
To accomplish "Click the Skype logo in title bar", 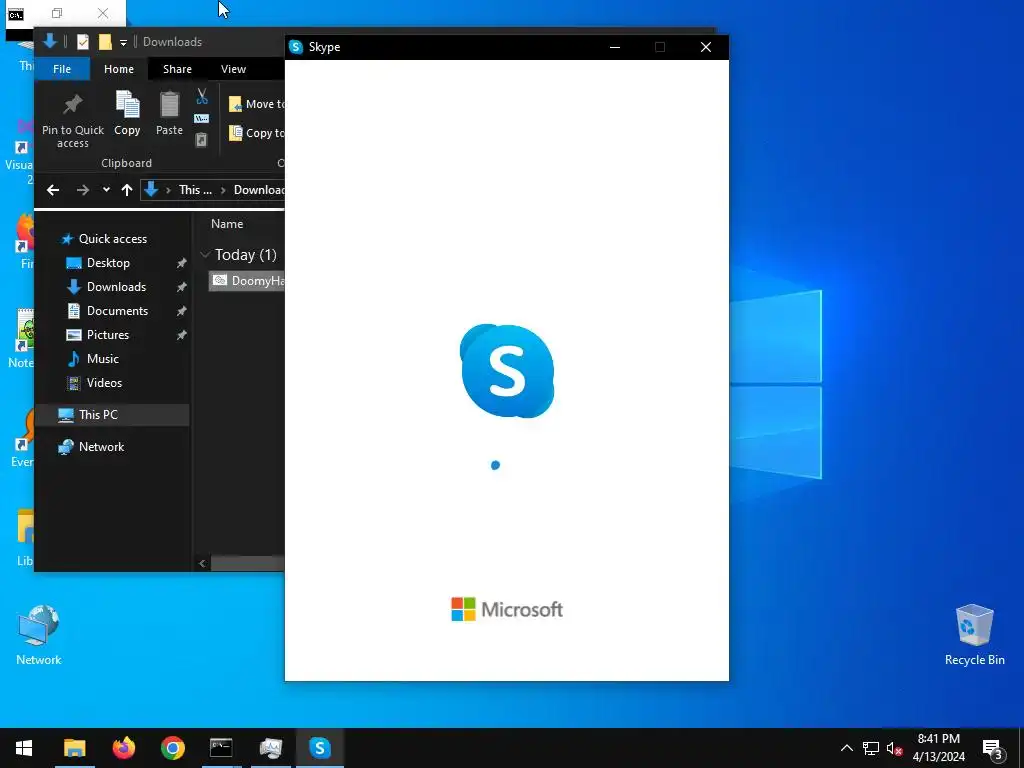I will coord(296,47).
